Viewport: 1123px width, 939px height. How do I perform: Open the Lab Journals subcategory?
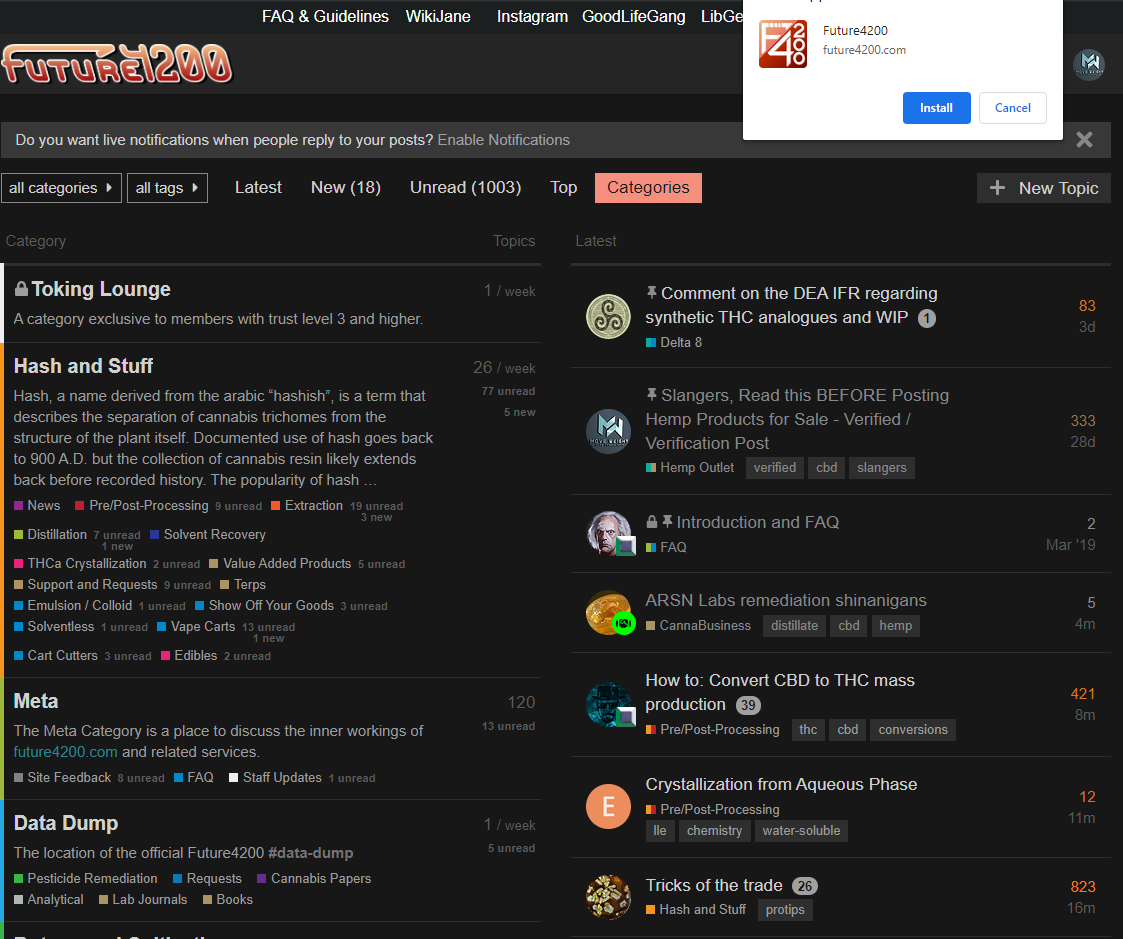[x=143, y=900]
